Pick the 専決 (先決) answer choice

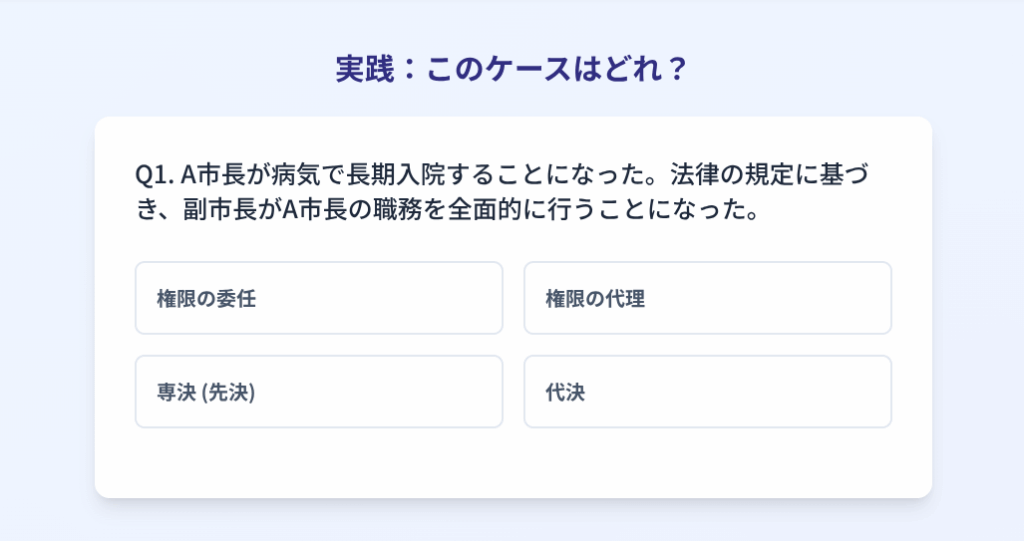click(x=318, y=392)
